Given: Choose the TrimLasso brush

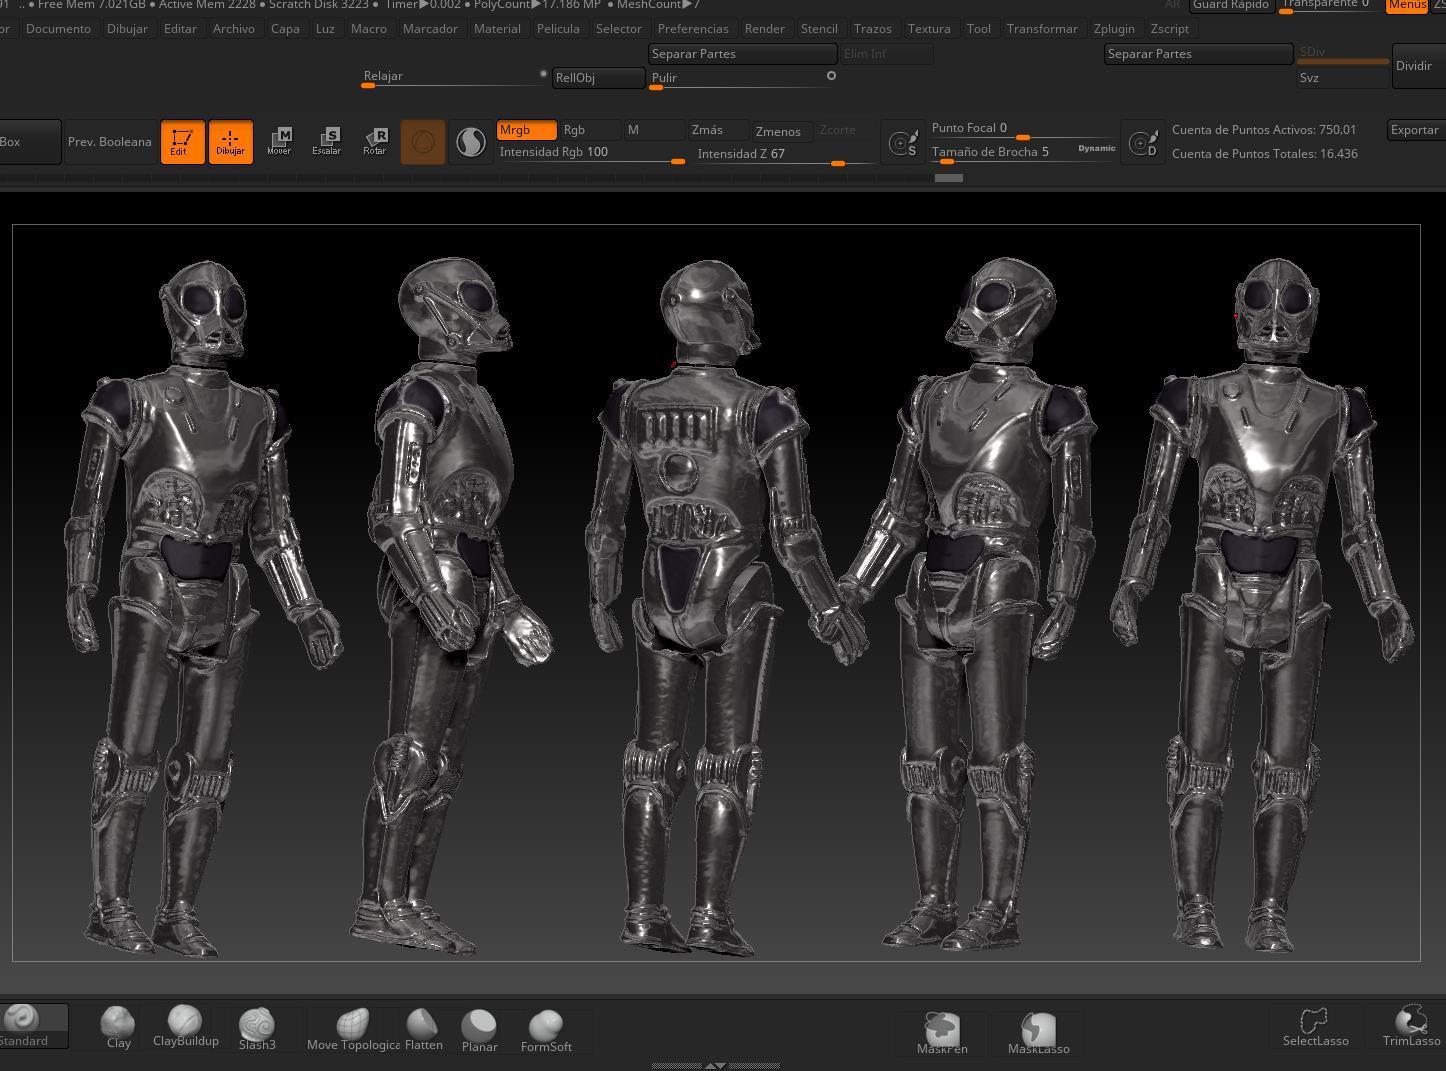Looking at the screenshot, I should point(1411,1026).
